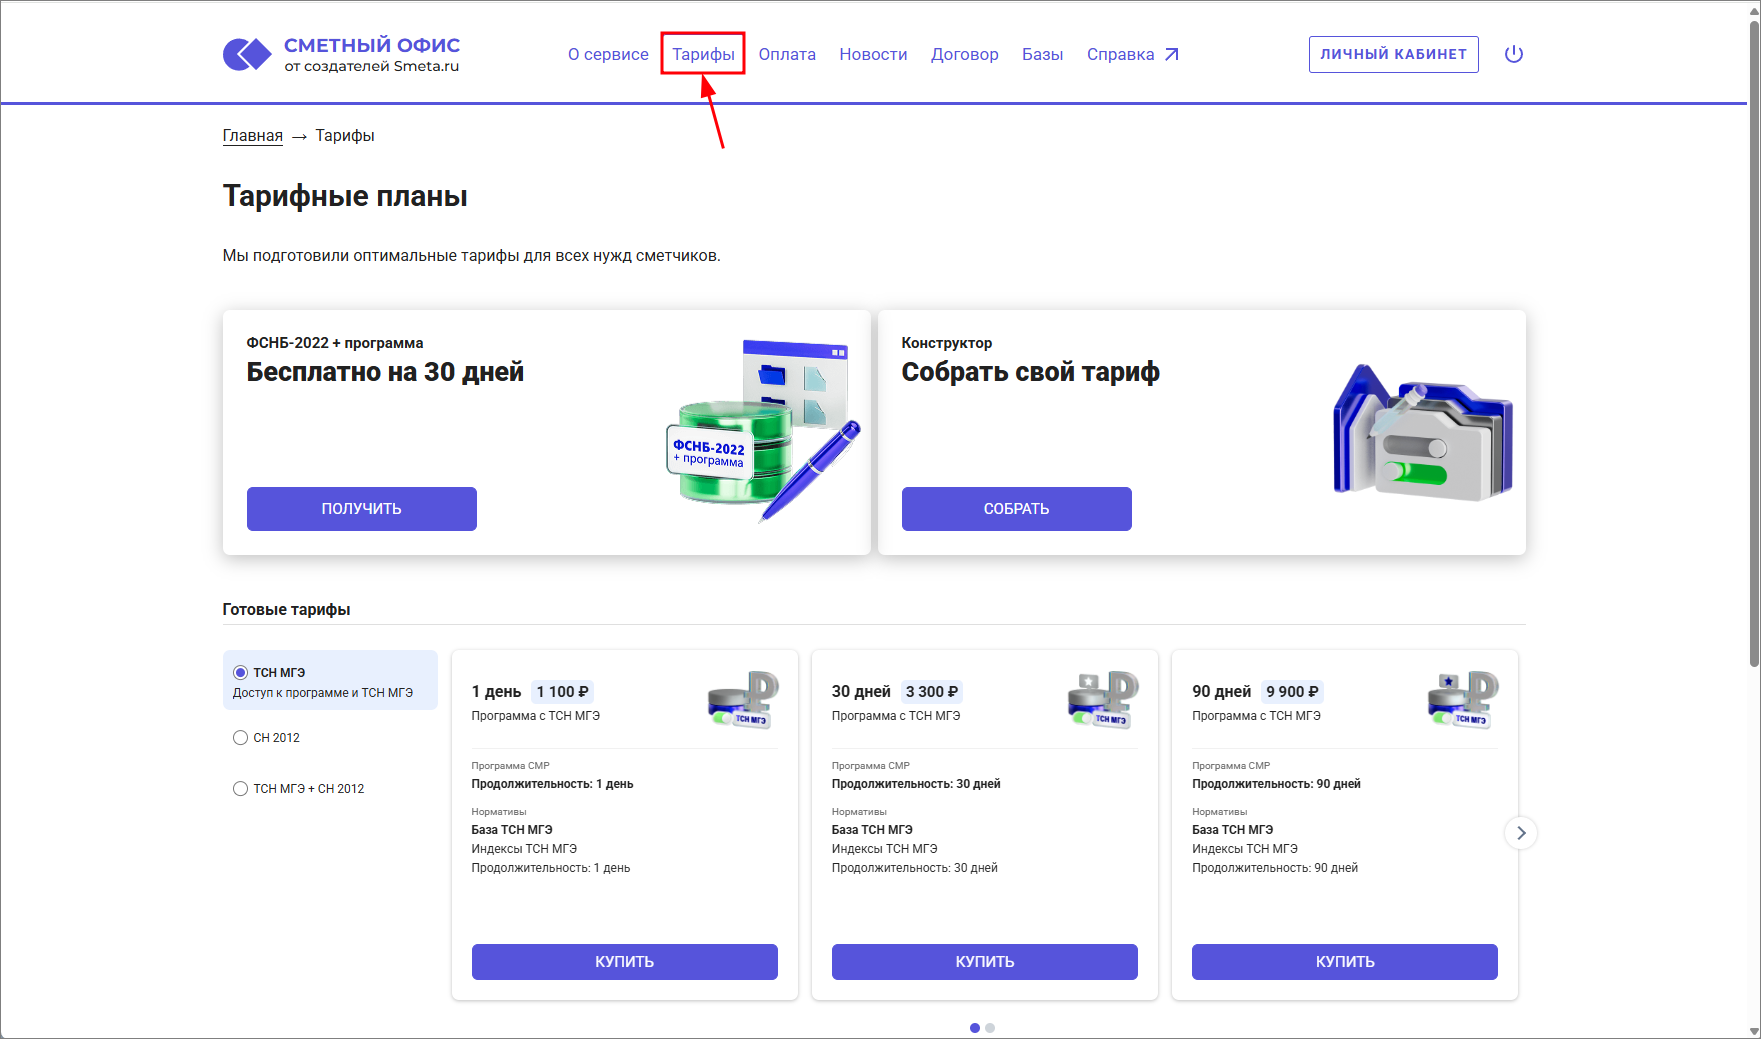Click the external arrow icon beside Справка
This screenshot has width=1761, height=1039.
tap(1172, 55)
